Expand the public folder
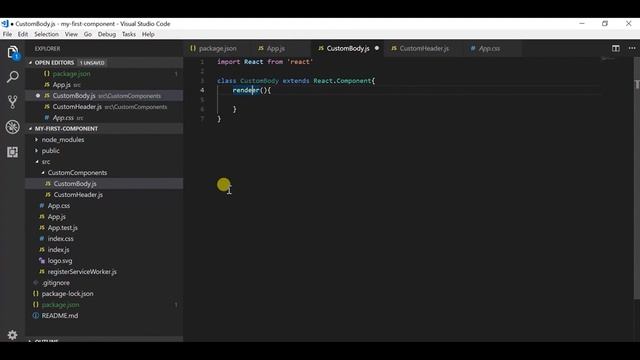 (50, 151)
